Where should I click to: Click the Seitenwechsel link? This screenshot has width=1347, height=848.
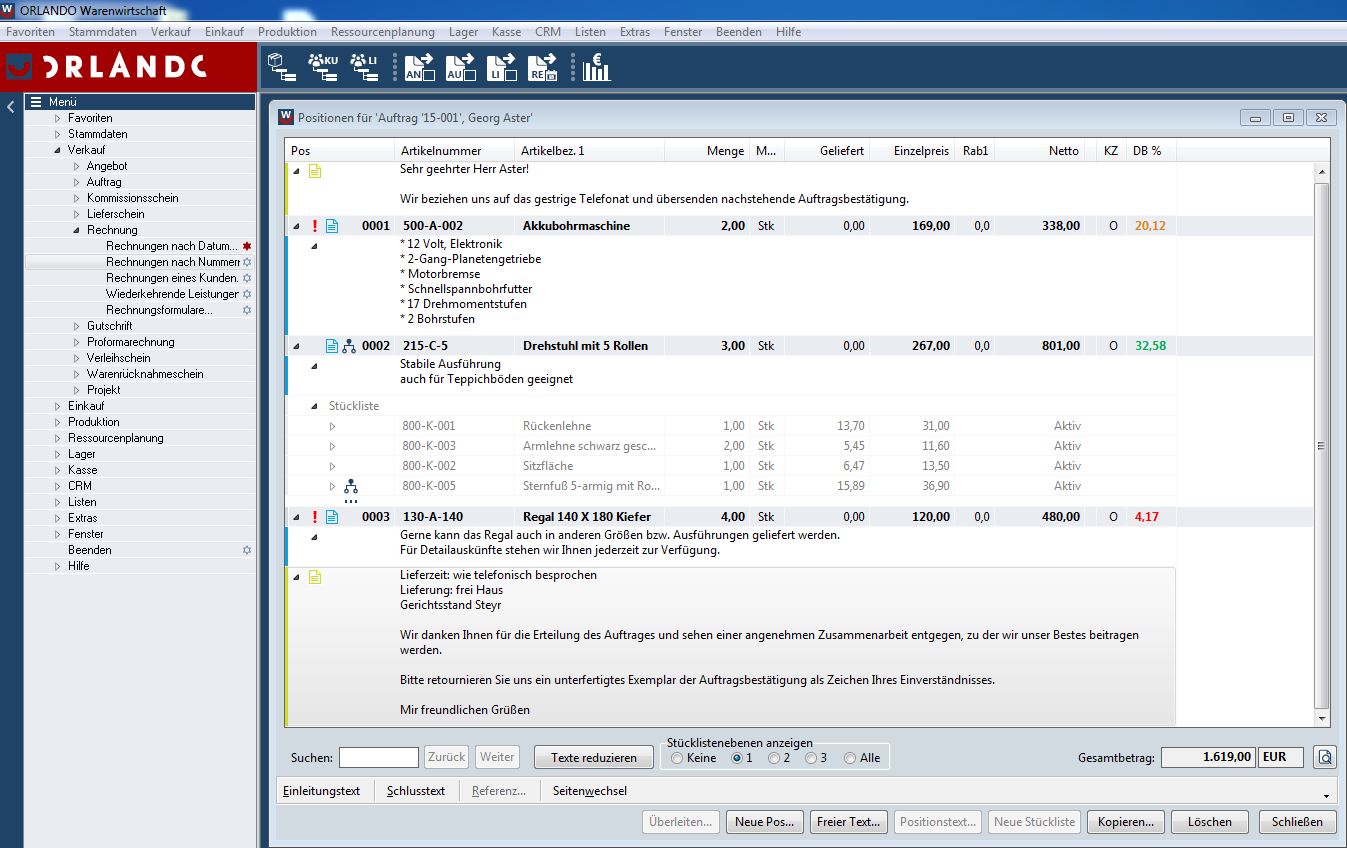(590, 791)
